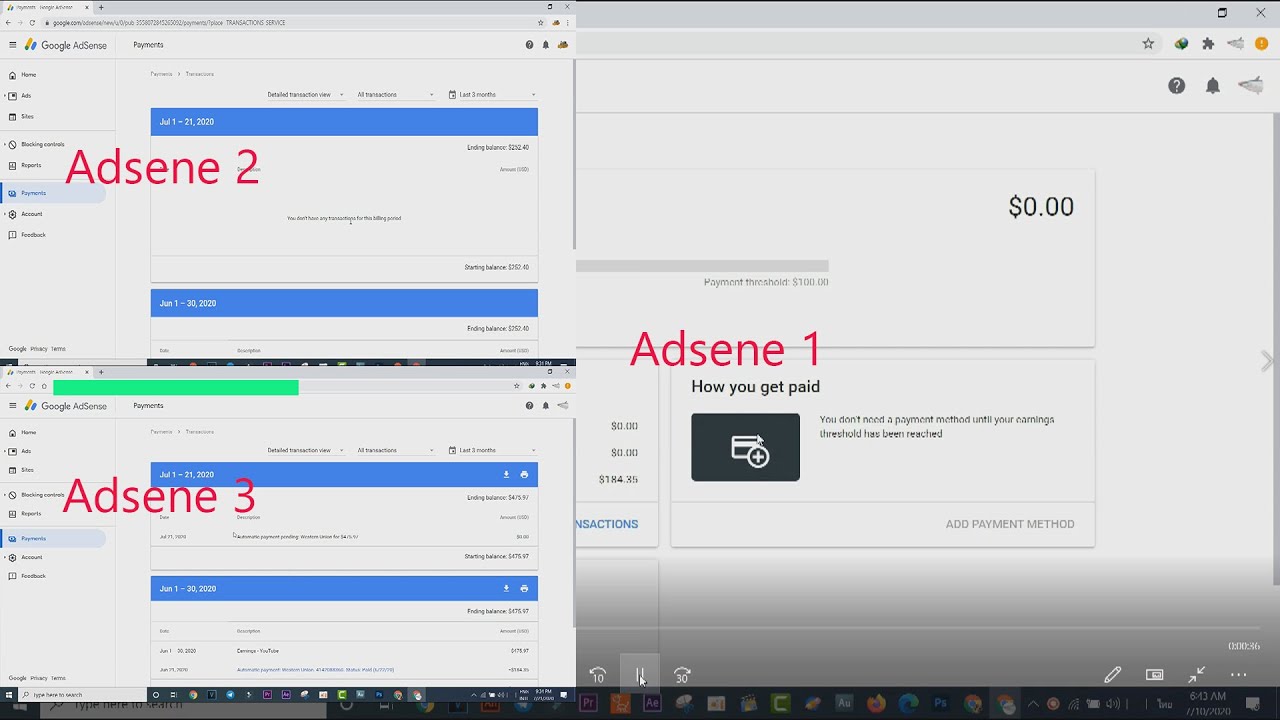Image resolution: width=1280 pixels, height=720 pixels.
Task: Download Jun 1 – 30 statement in Adsene 3
Action: pyautogui.click(x=506, y=589)
